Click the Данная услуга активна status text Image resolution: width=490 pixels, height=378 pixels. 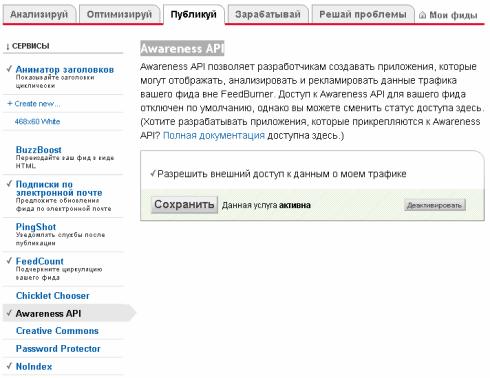tap(266, 205)
